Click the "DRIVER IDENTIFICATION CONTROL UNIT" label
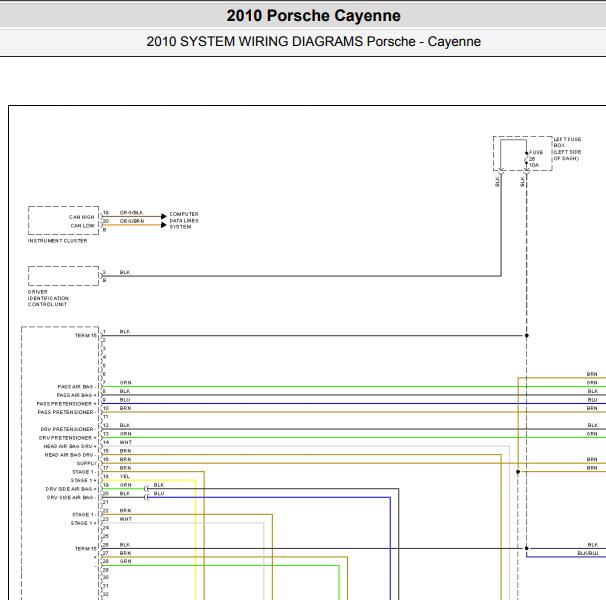Image resolution: width=606 pixels, height=600 pixels. tap(48, 298)
